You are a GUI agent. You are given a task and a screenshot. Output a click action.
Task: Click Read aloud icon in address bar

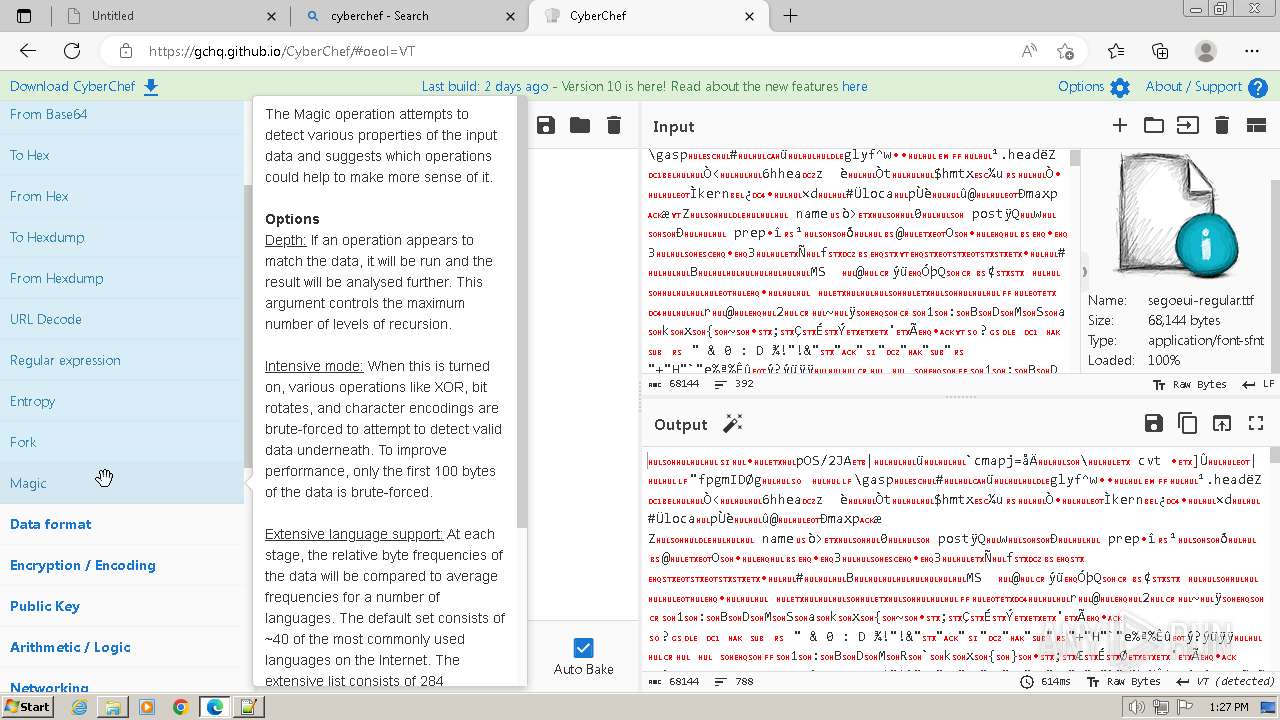1029,51
